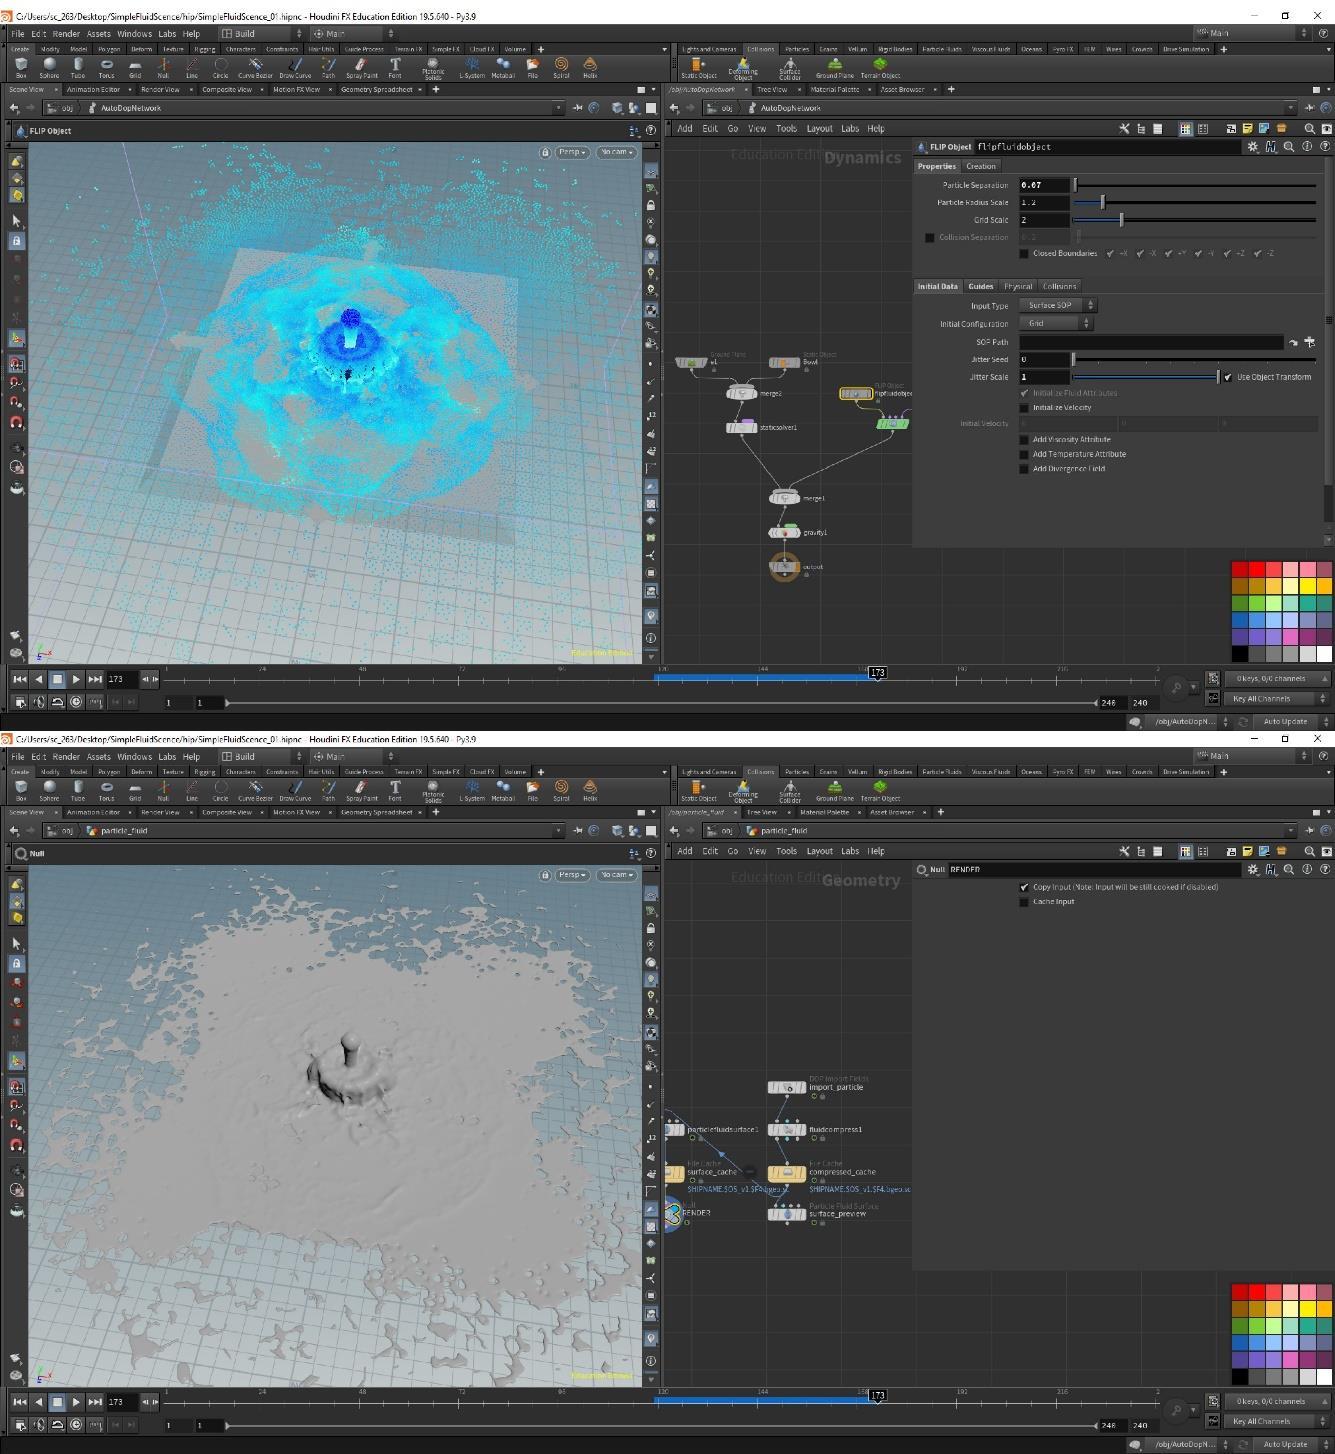Viewport: 1335px width, 1454px height.
Task: Choose the Grid shelf tool in lower window
Action: [135, 790]
